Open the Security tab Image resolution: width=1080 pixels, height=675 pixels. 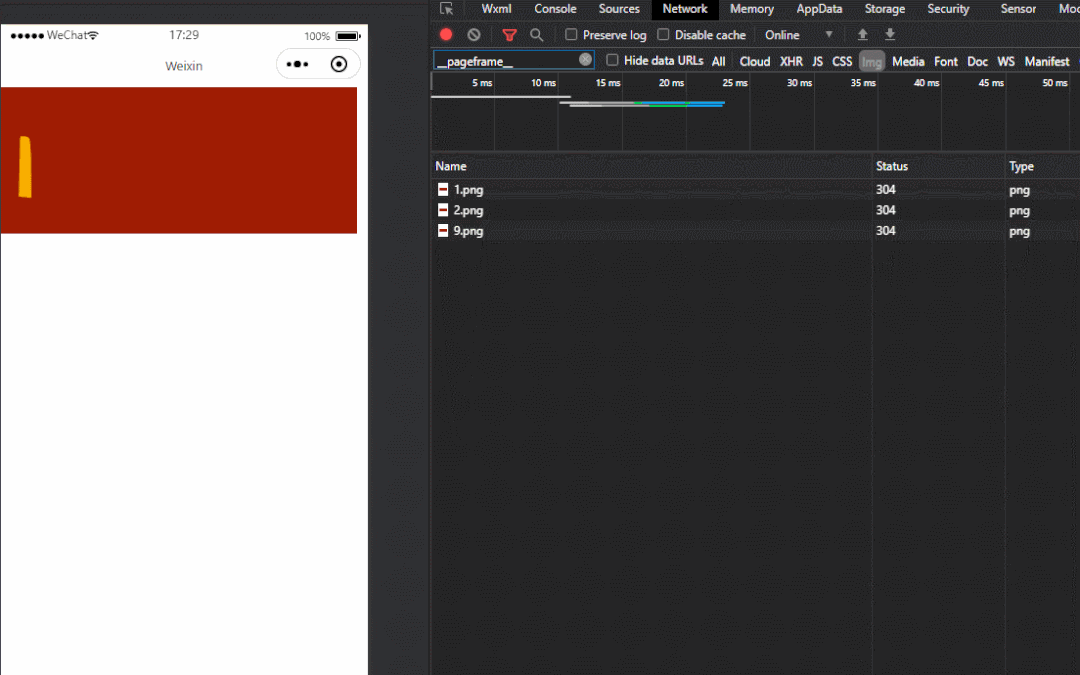(x=948, y=9)
